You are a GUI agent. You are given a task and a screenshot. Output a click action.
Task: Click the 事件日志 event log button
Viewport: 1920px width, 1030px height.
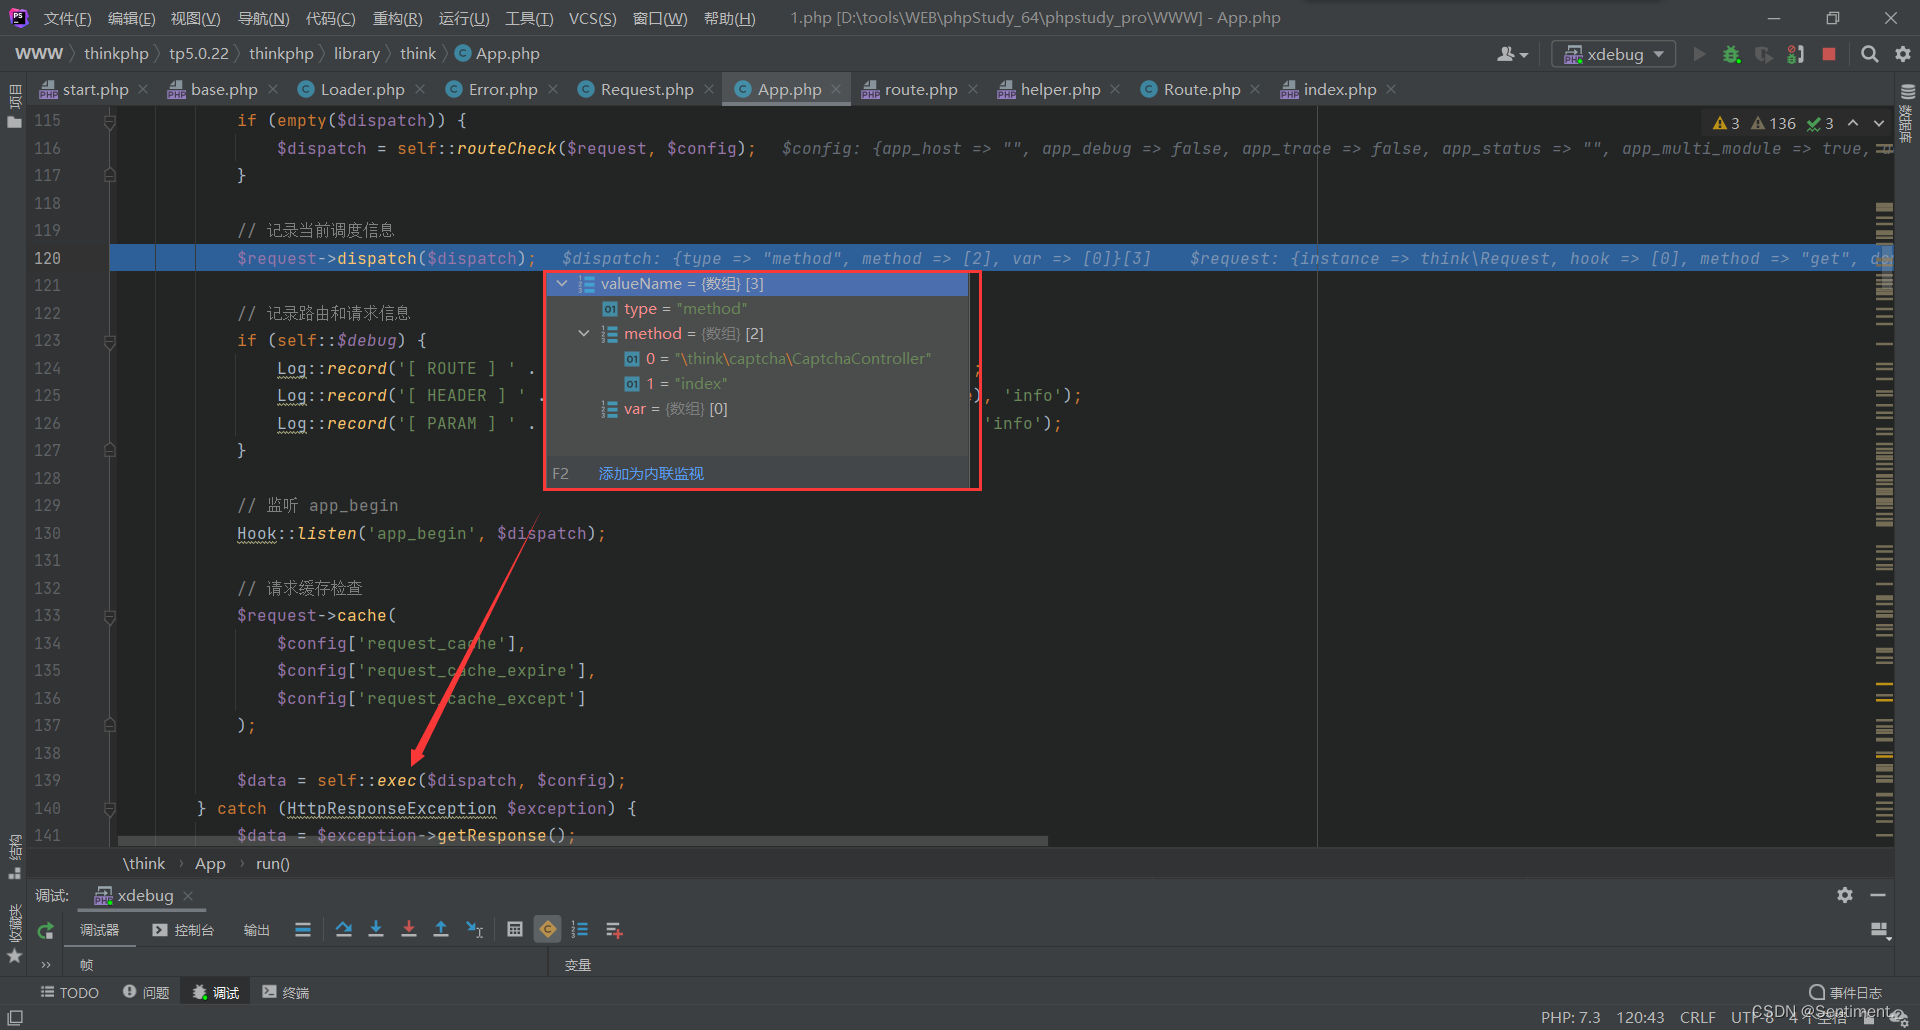pyautogui.click(x=1845, y=993)
